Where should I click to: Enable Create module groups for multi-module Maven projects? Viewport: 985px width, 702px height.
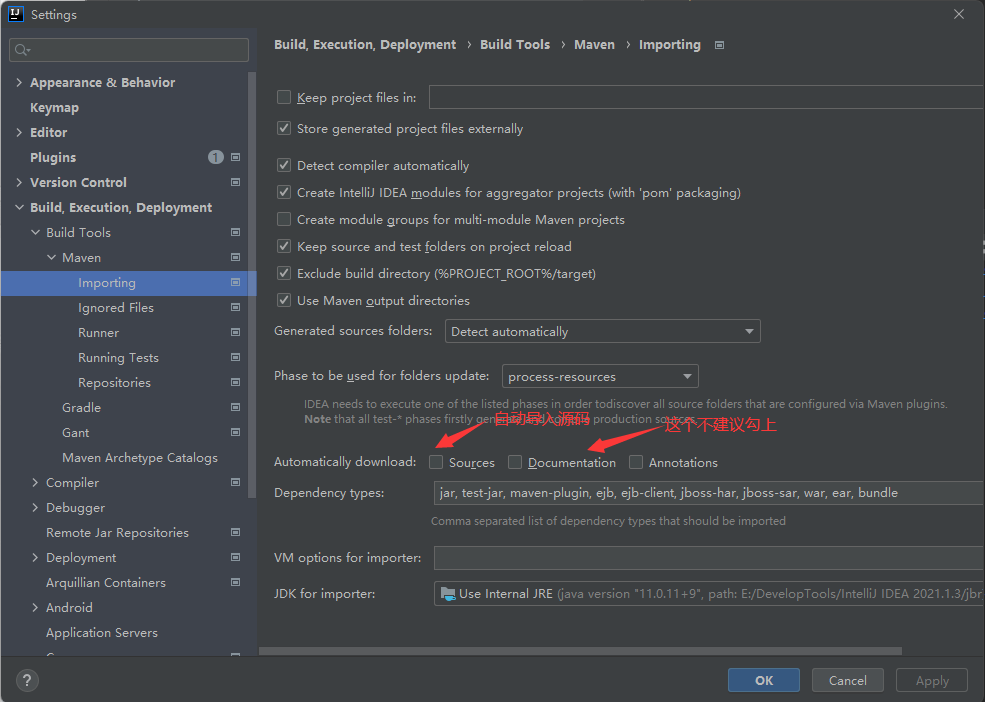tap(284, 219)
